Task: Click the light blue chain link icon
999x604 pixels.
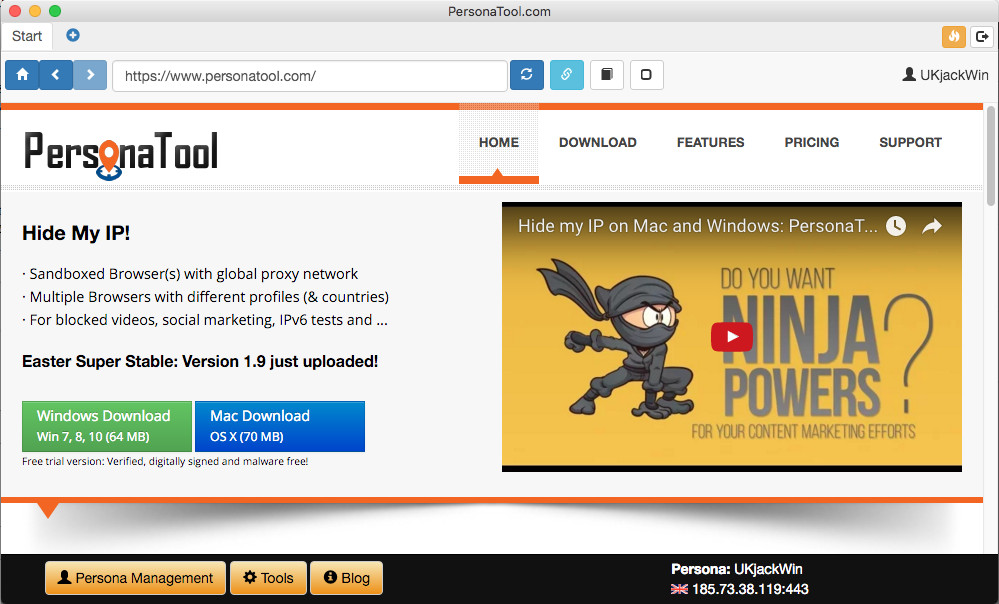Action: click(566, 75)
